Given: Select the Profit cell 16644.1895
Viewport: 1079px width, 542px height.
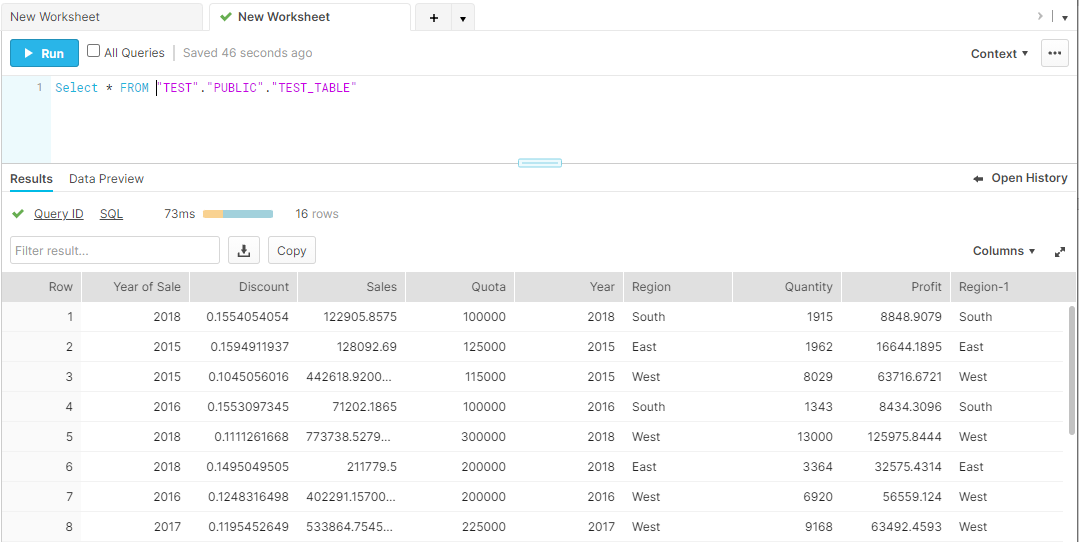Looking at the screenshot, I should [x=895, y=347].
